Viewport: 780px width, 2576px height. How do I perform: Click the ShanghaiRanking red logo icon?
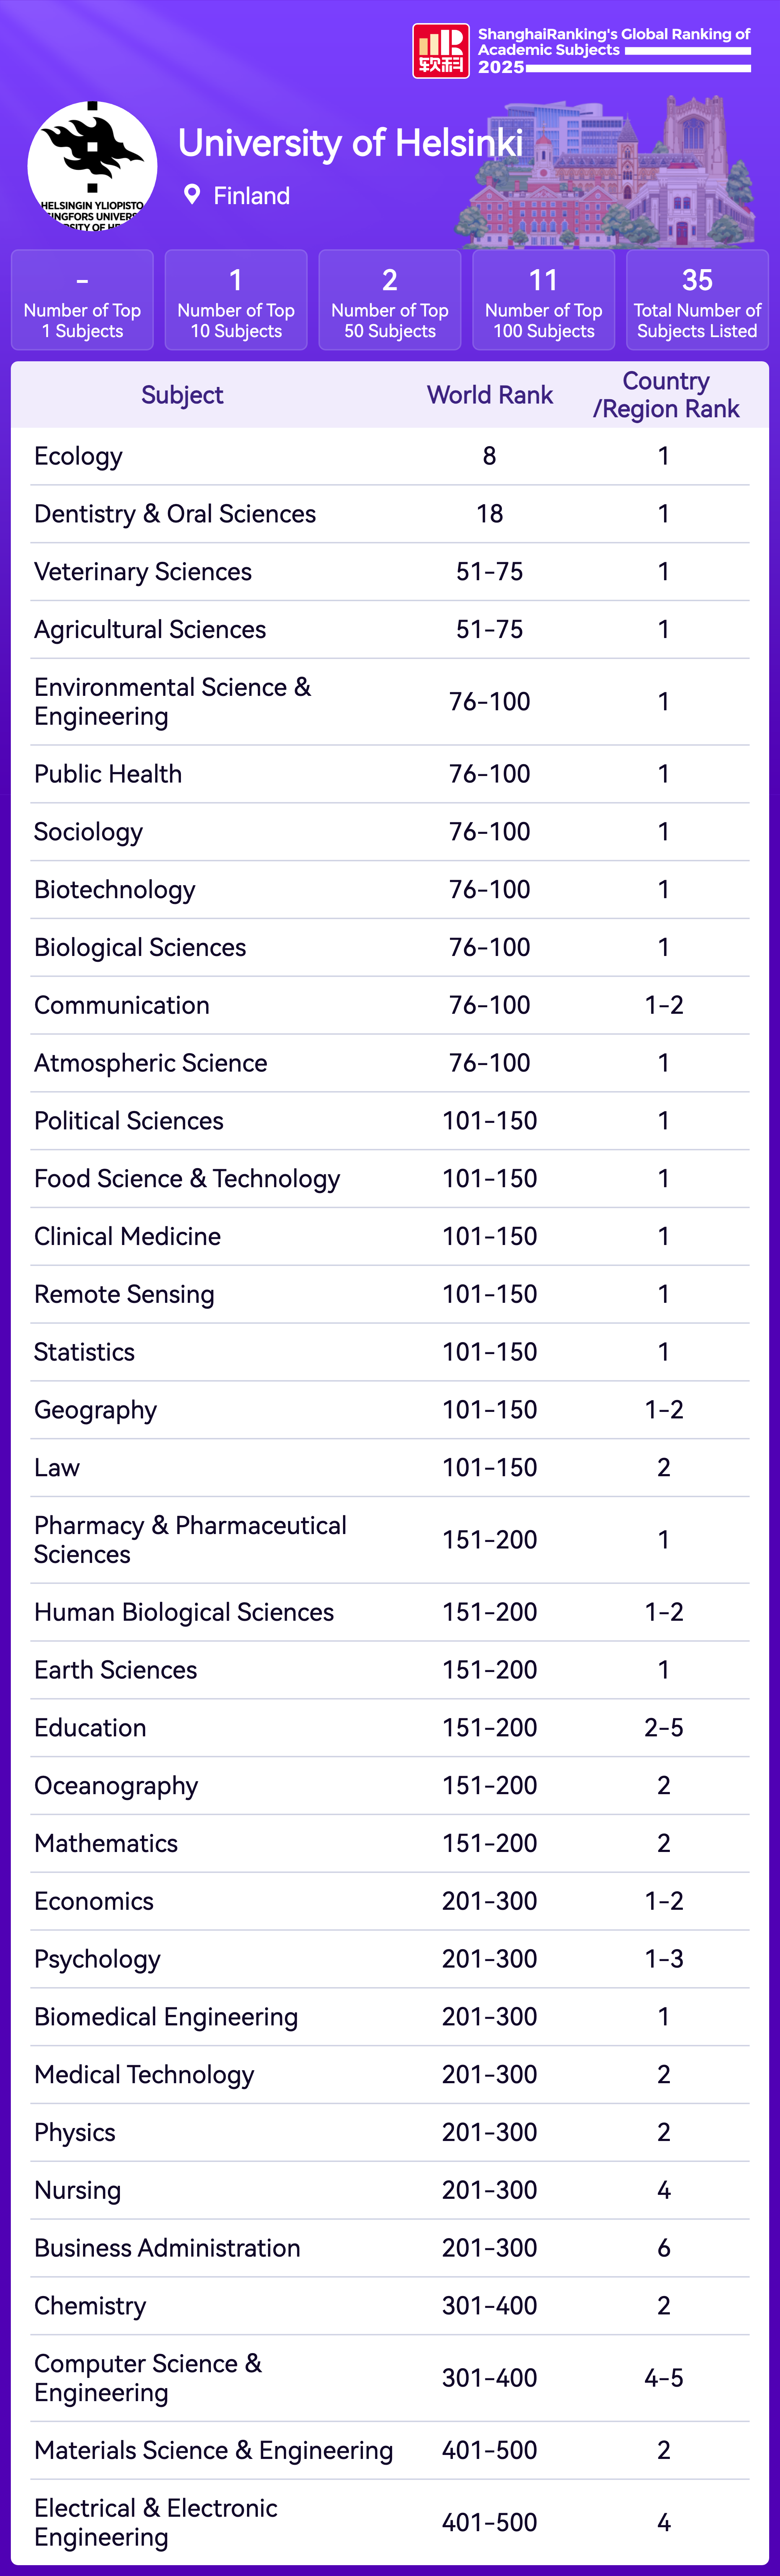pyautogui.click(x=440, y=51)
